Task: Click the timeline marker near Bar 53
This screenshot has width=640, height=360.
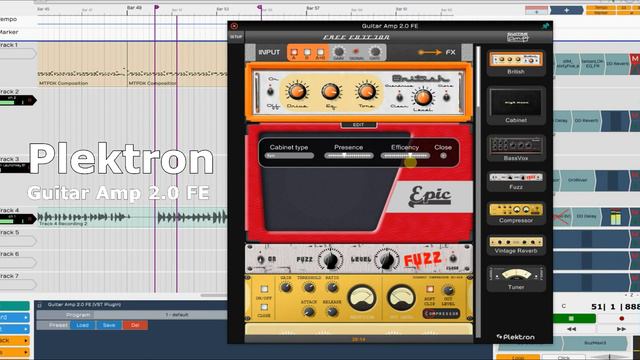Action: coord(260,7)
